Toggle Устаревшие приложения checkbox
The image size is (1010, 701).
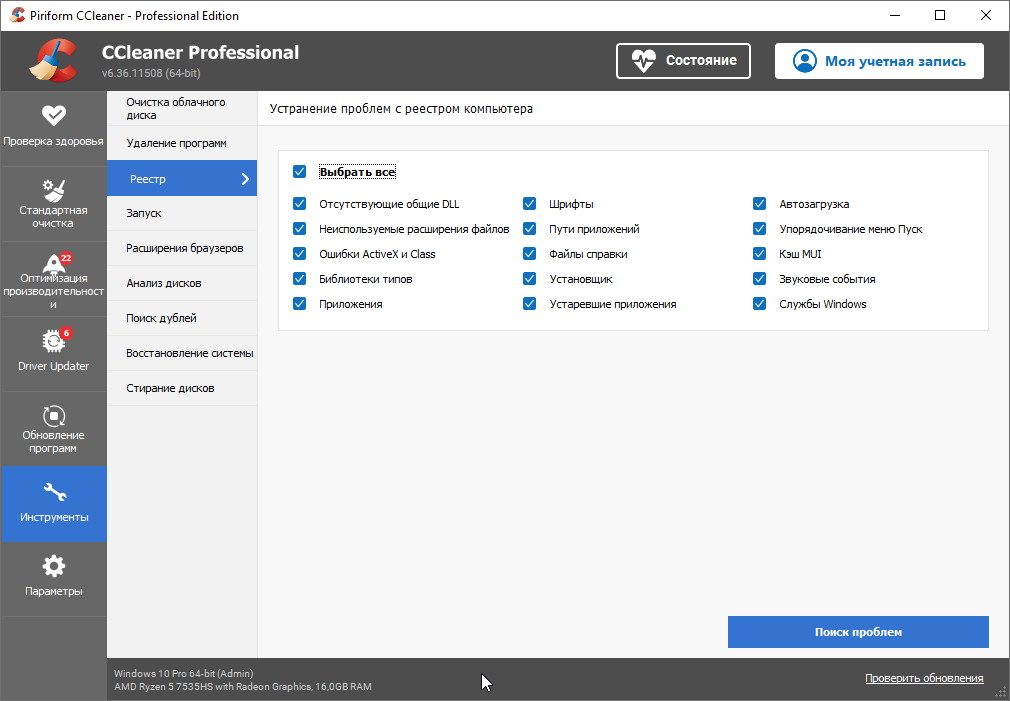529,304
